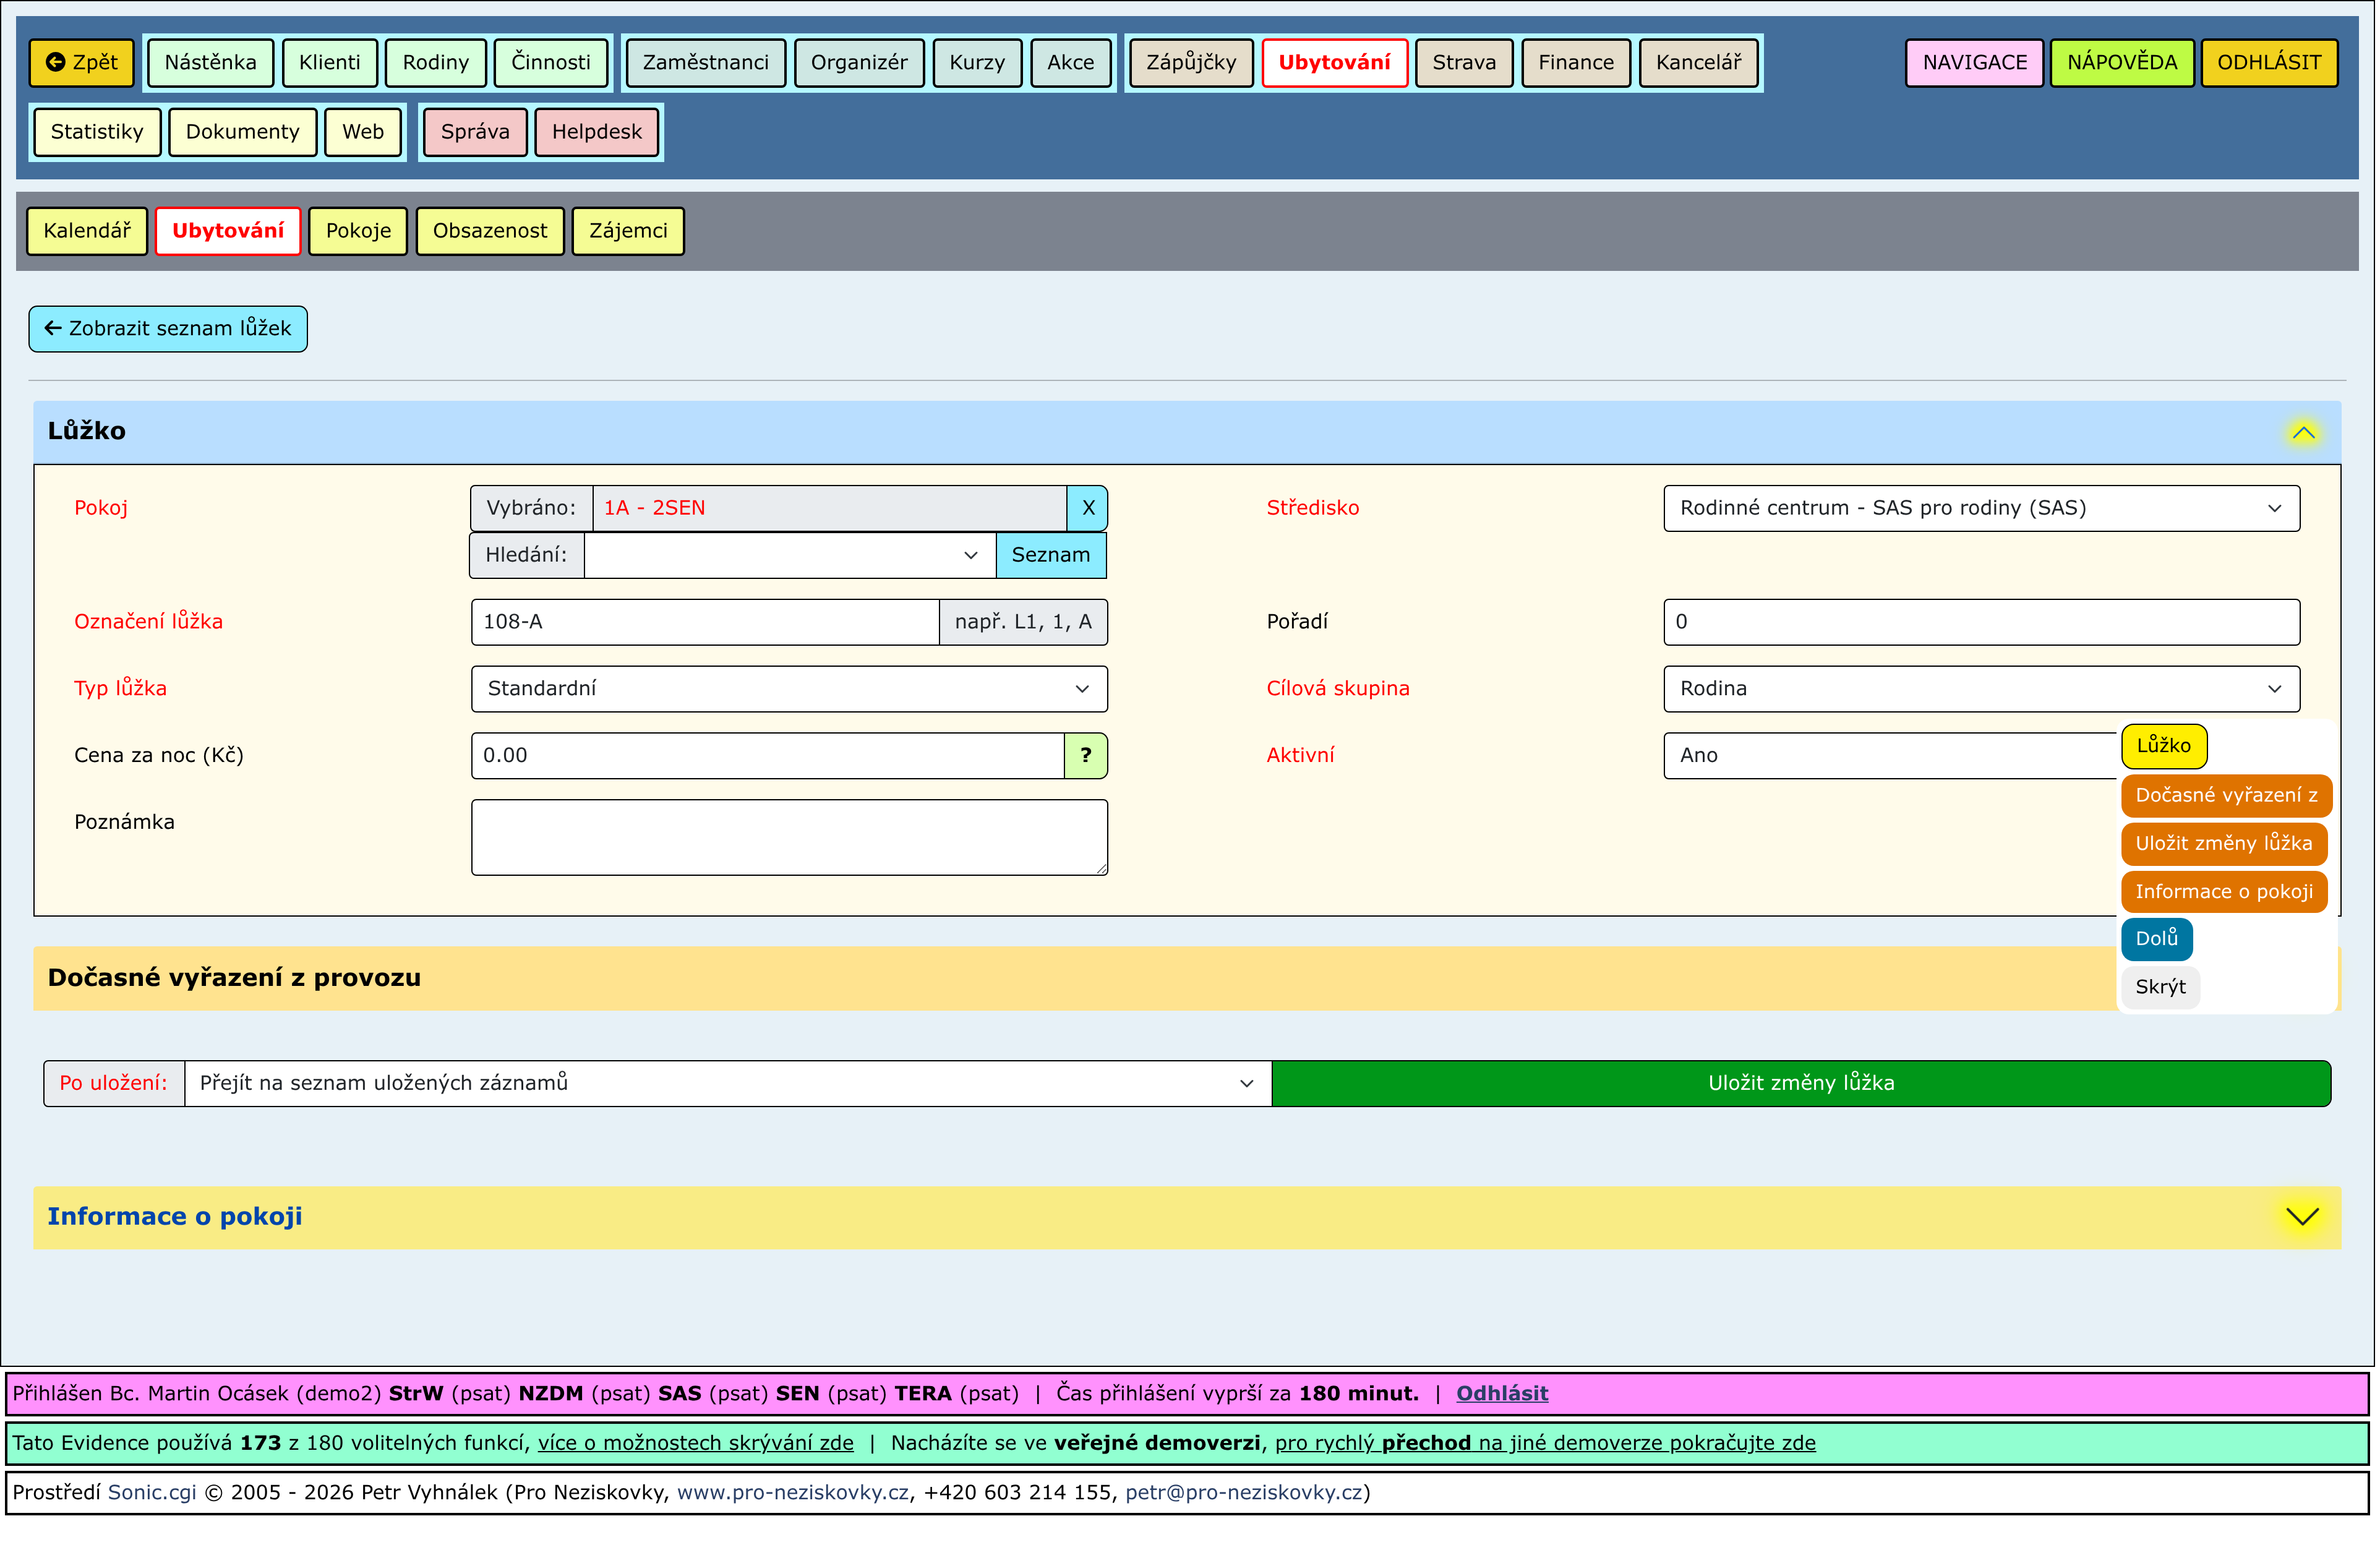Clear selected room with X button
This screenshot has width=2380, height=1550.
(1088, 508)
